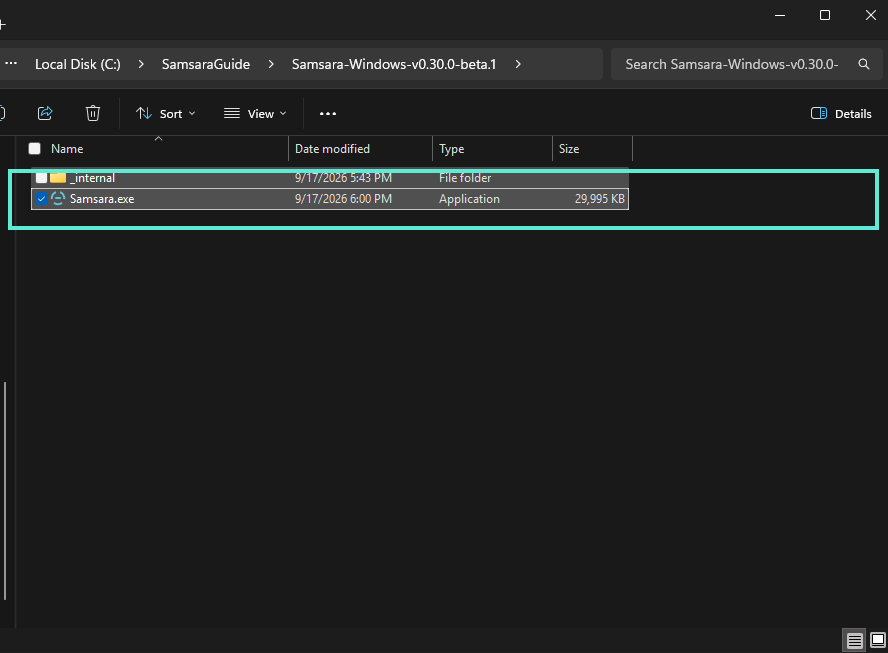This screenshot has width=888, height=653.
Task: Sort by Size column header
Action: tap(569, 149)
